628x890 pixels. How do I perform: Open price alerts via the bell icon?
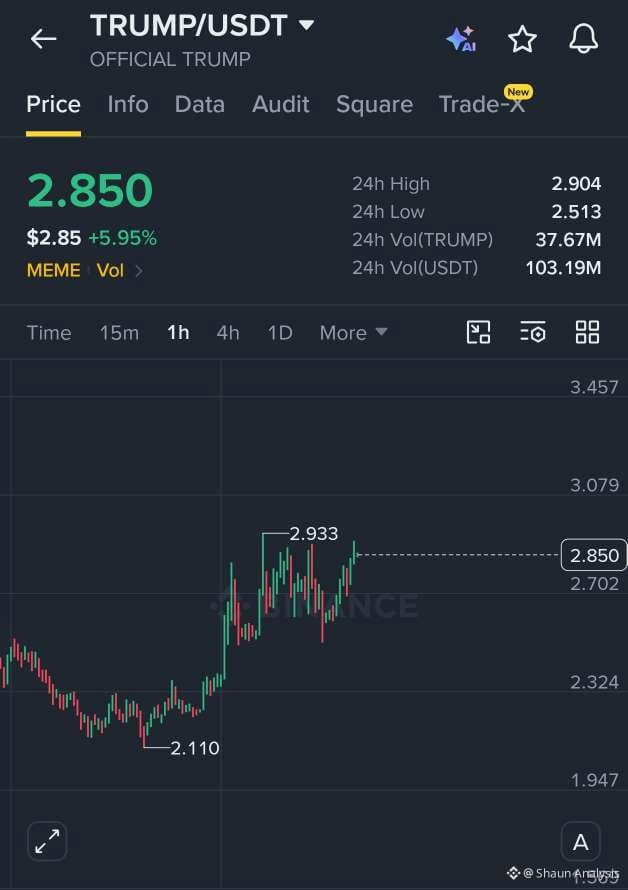tap(584, 39)
